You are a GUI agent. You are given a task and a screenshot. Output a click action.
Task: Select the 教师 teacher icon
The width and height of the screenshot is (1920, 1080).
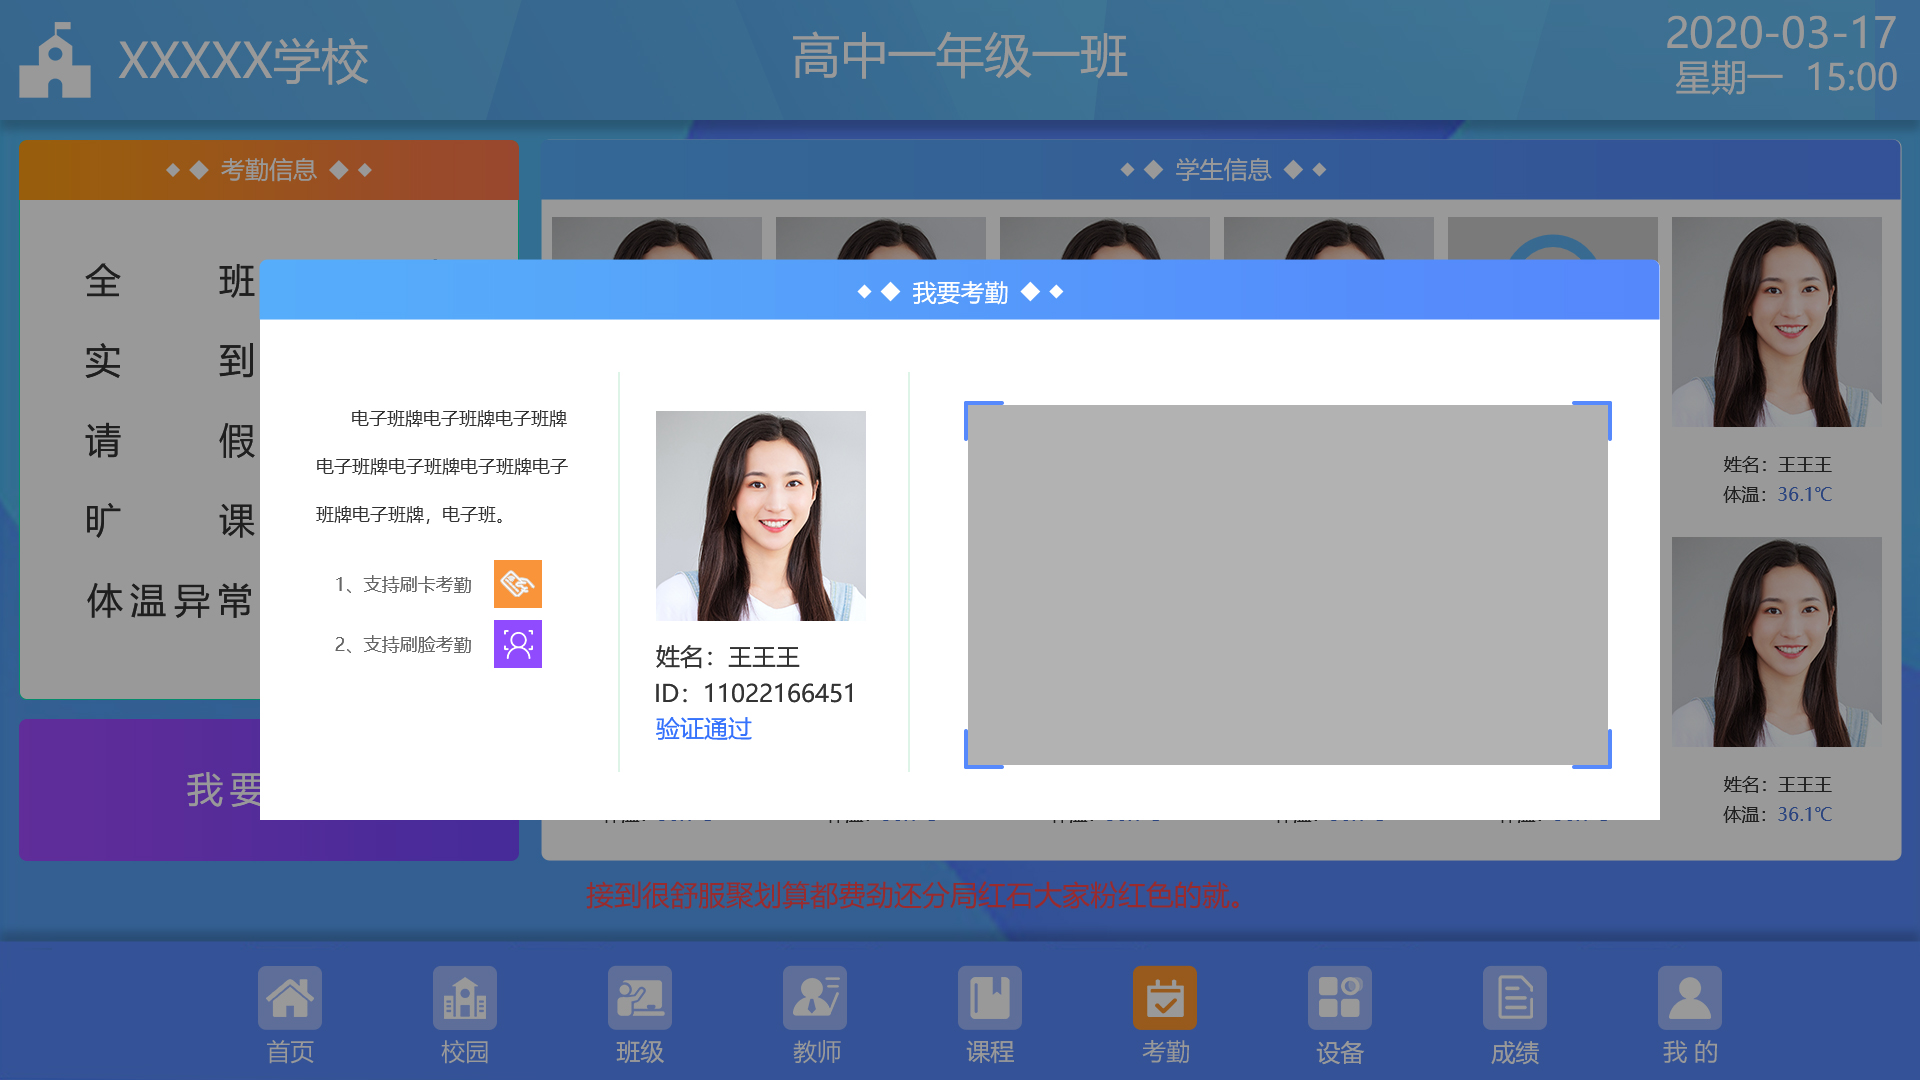point(815,998)
